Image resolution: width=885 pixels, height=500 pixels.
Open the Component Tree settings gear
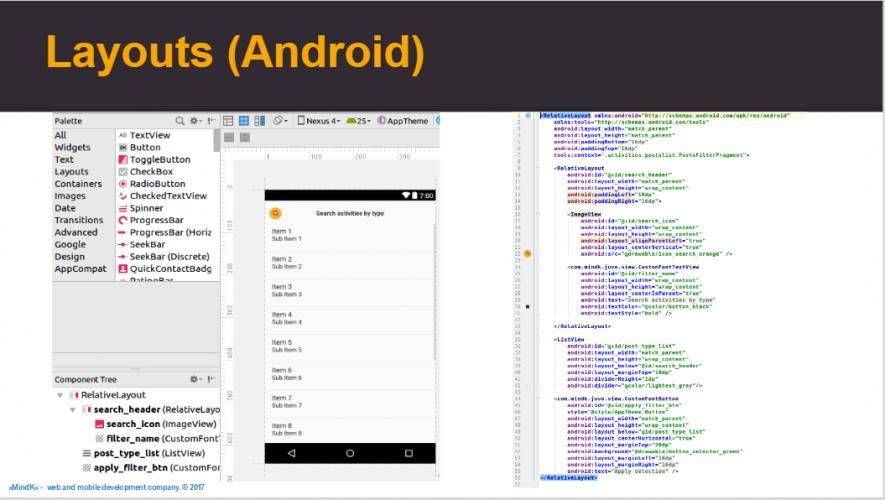(x=195, y=380)
